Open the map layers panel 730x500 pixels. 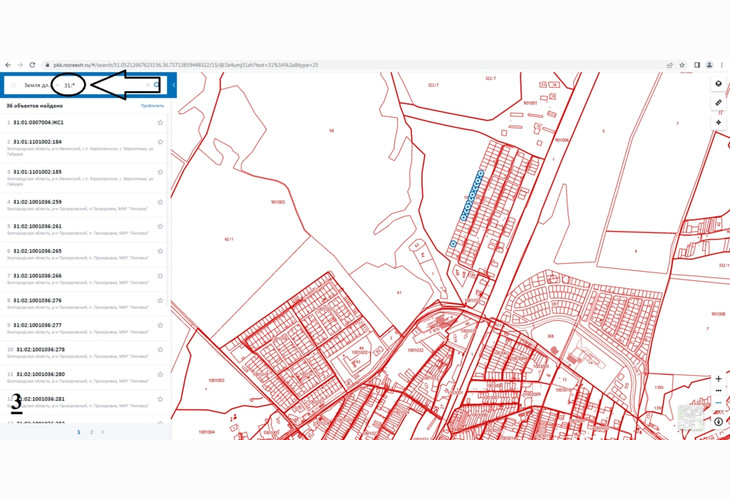pos(718,84)
